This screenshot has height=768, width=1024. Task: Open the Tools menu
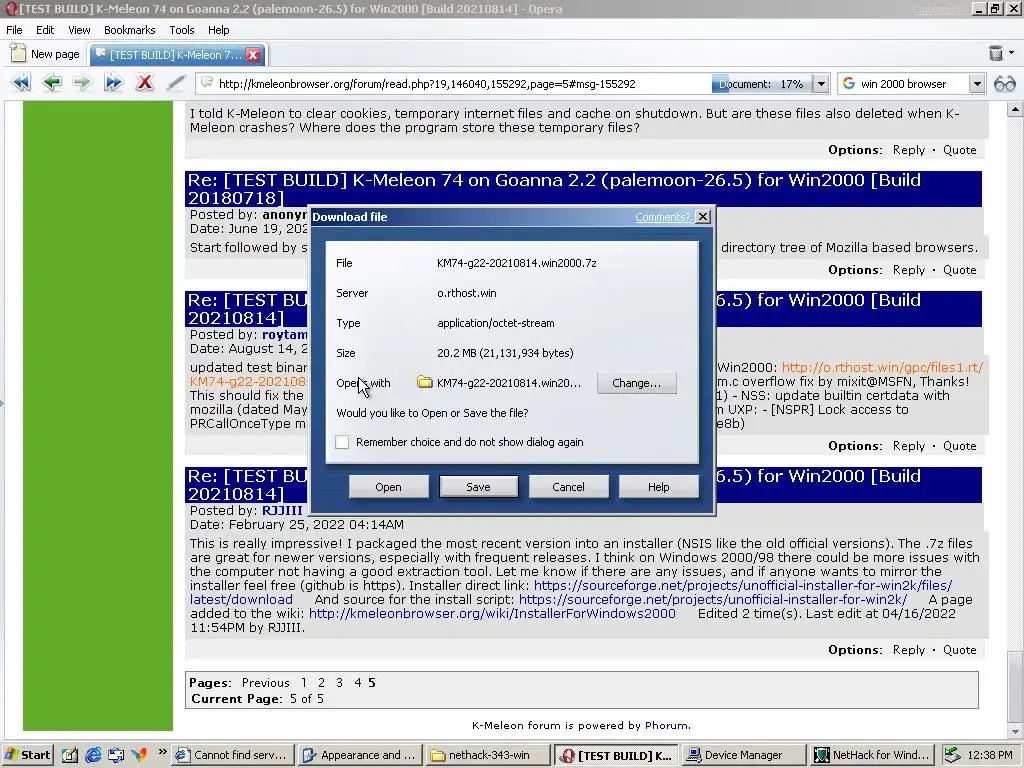coord(182,30)
